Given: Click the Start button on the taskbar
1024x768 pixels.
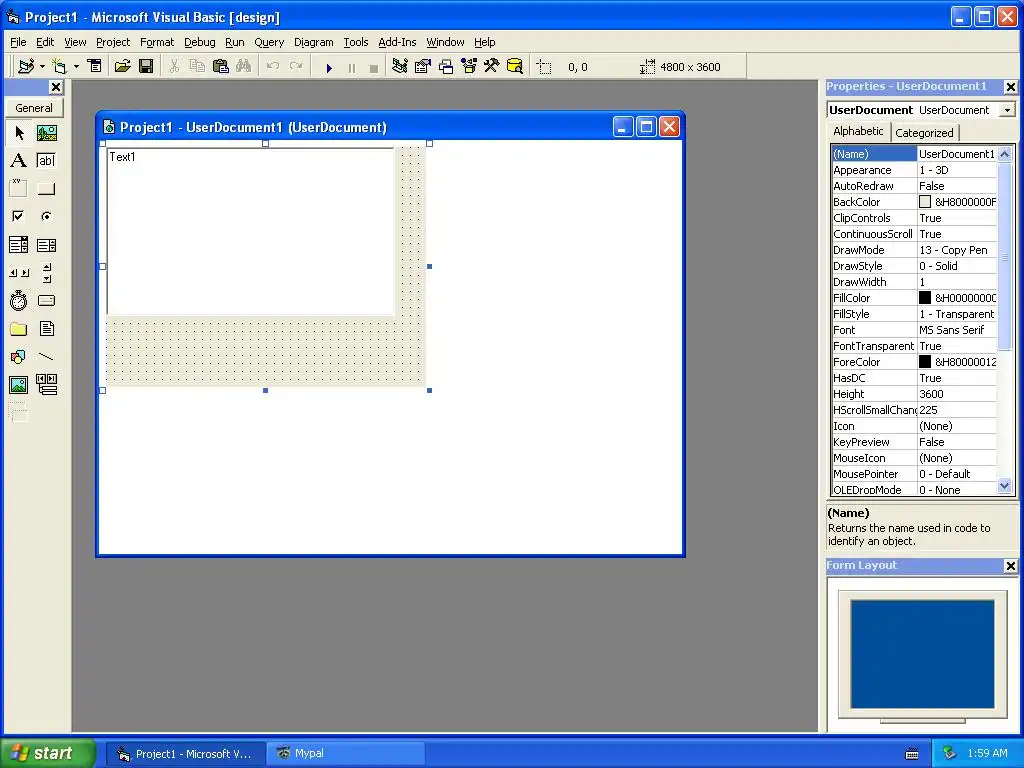Looking at the screenshot, I should coord(48,753).
